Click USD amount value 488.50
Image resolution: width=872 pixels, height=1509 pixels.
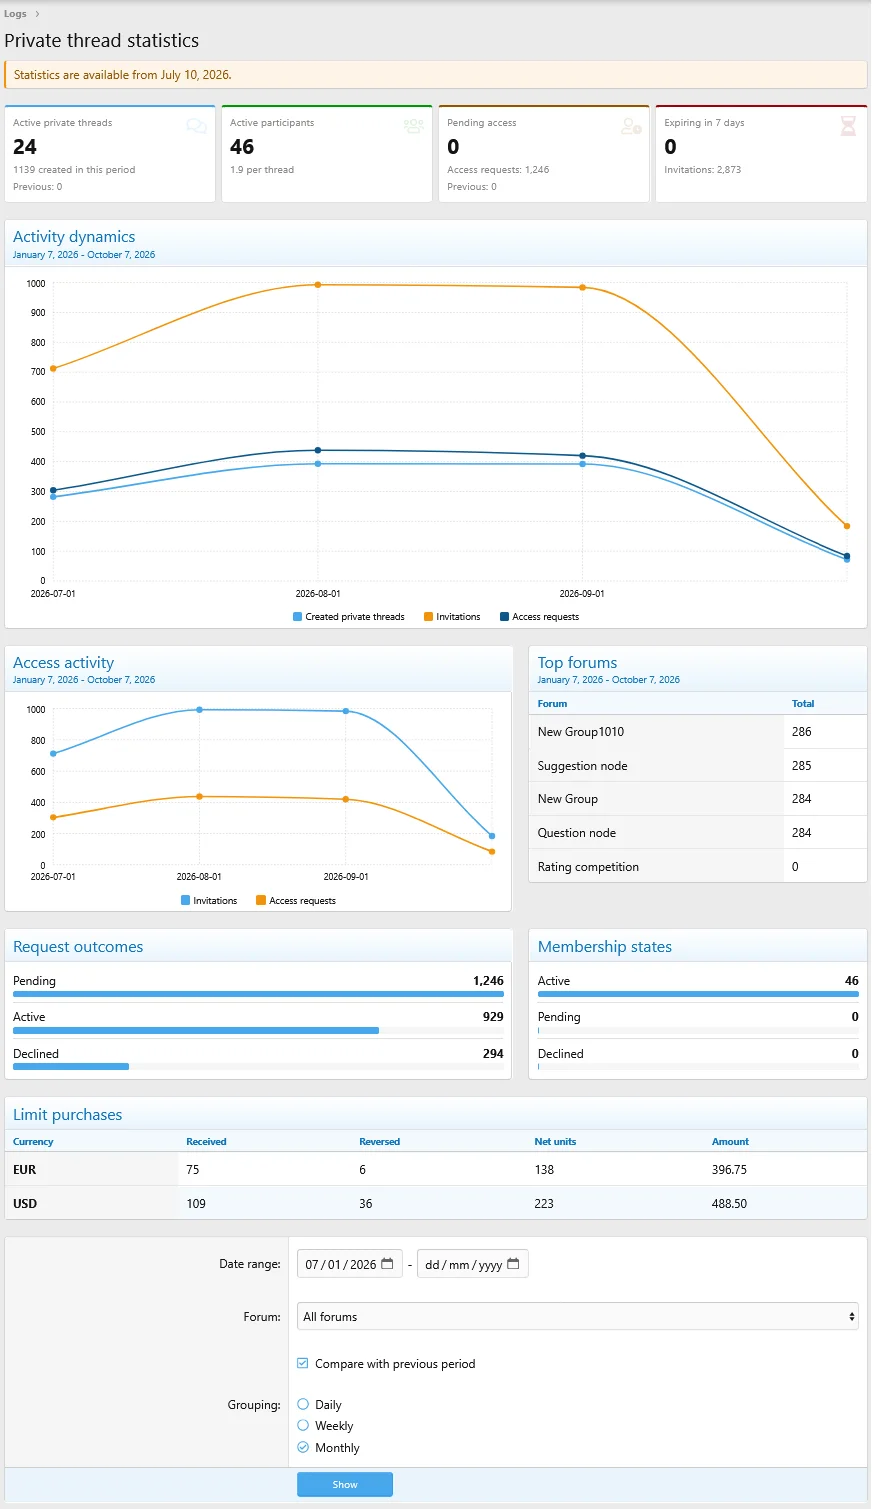click(729, 1203)
